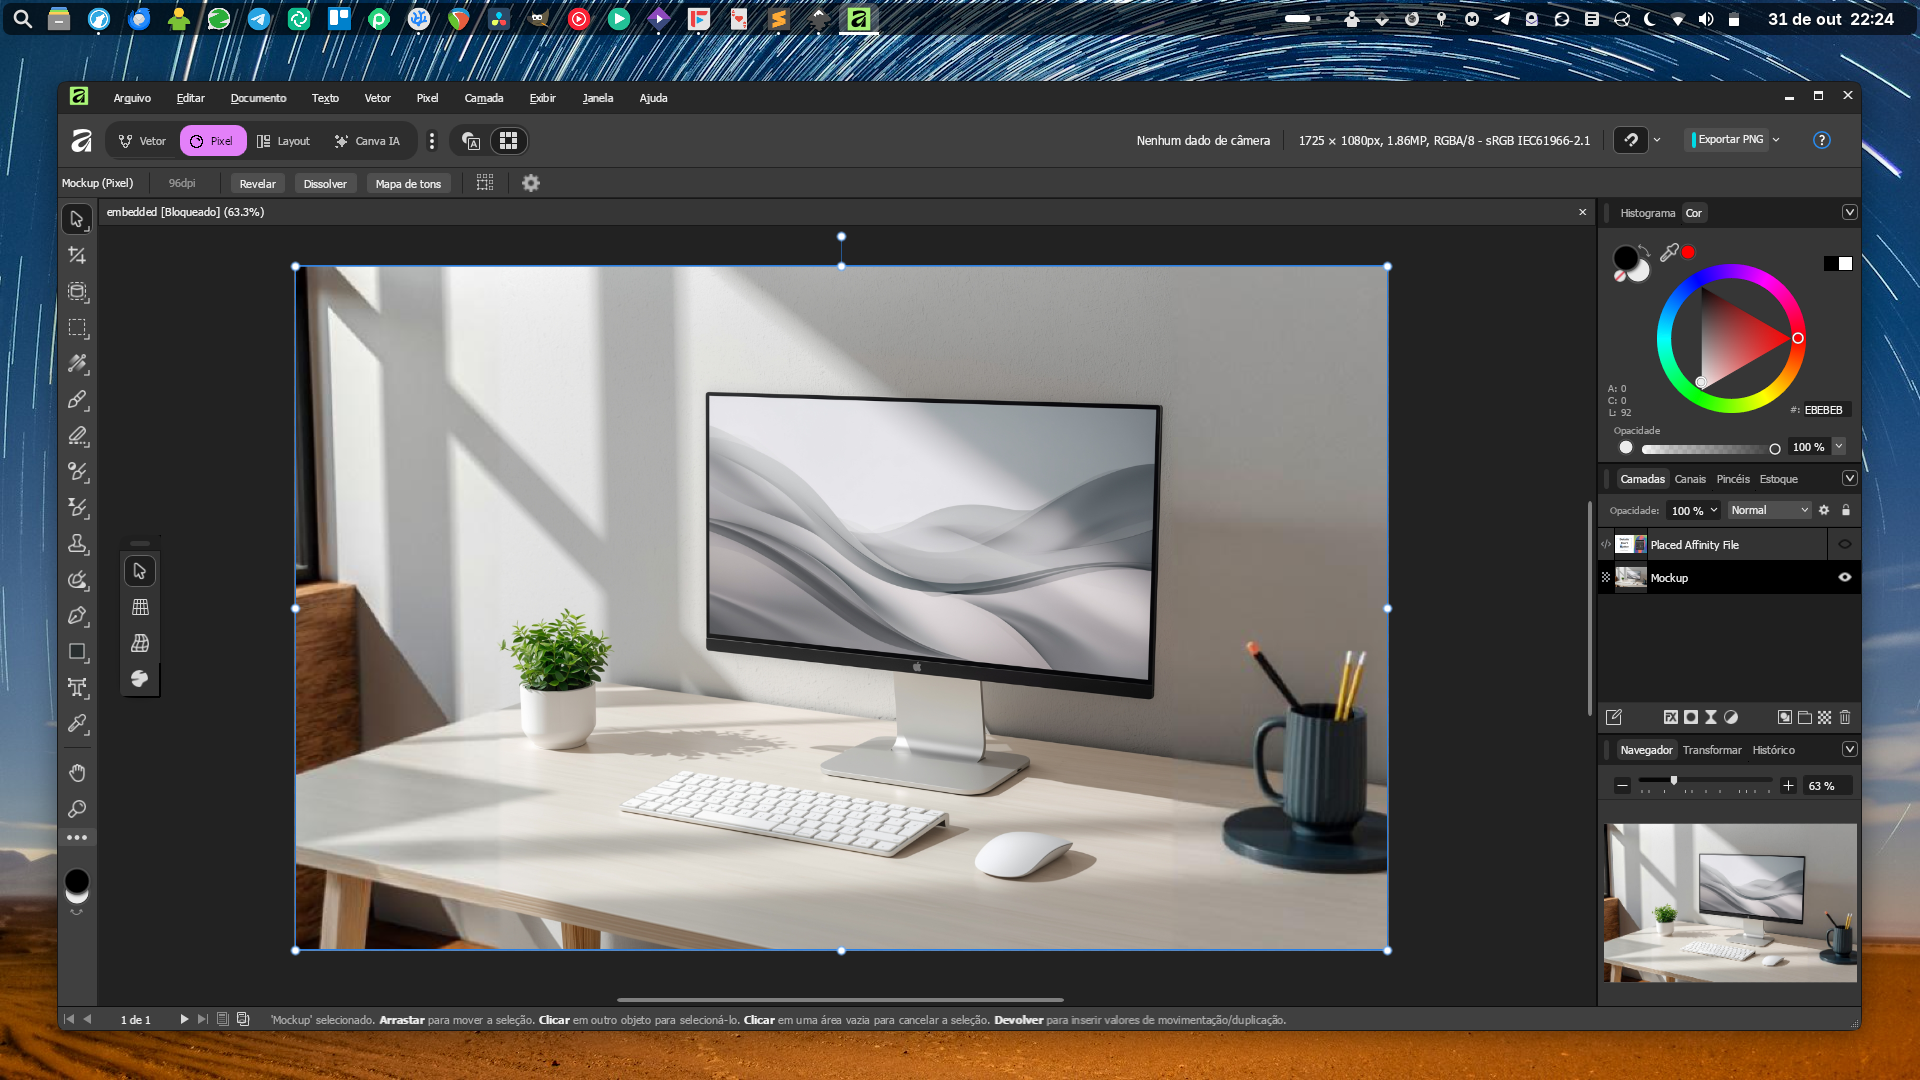Activate the Hand pan tool
This screenshot has width=1920, height=1080.
(77, 772)
